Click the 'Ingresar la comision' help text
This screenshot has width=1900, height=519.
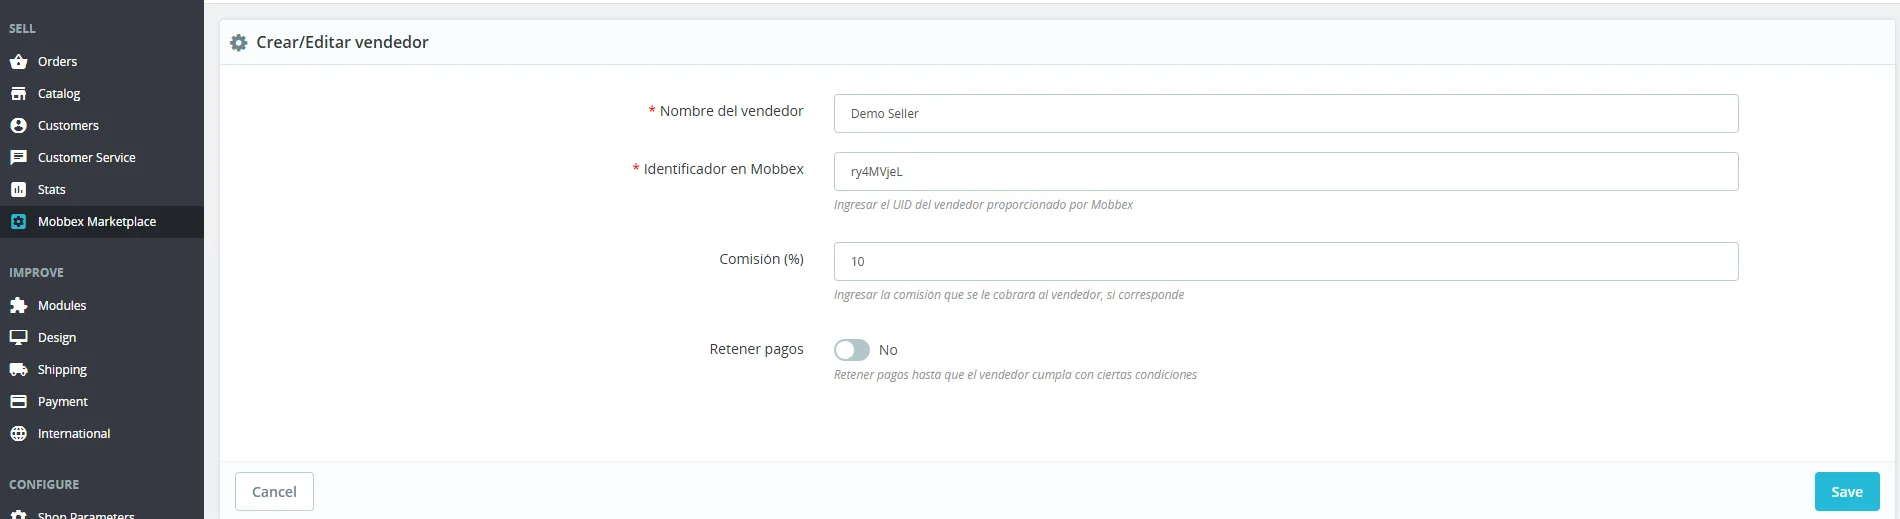point(1009,295)
